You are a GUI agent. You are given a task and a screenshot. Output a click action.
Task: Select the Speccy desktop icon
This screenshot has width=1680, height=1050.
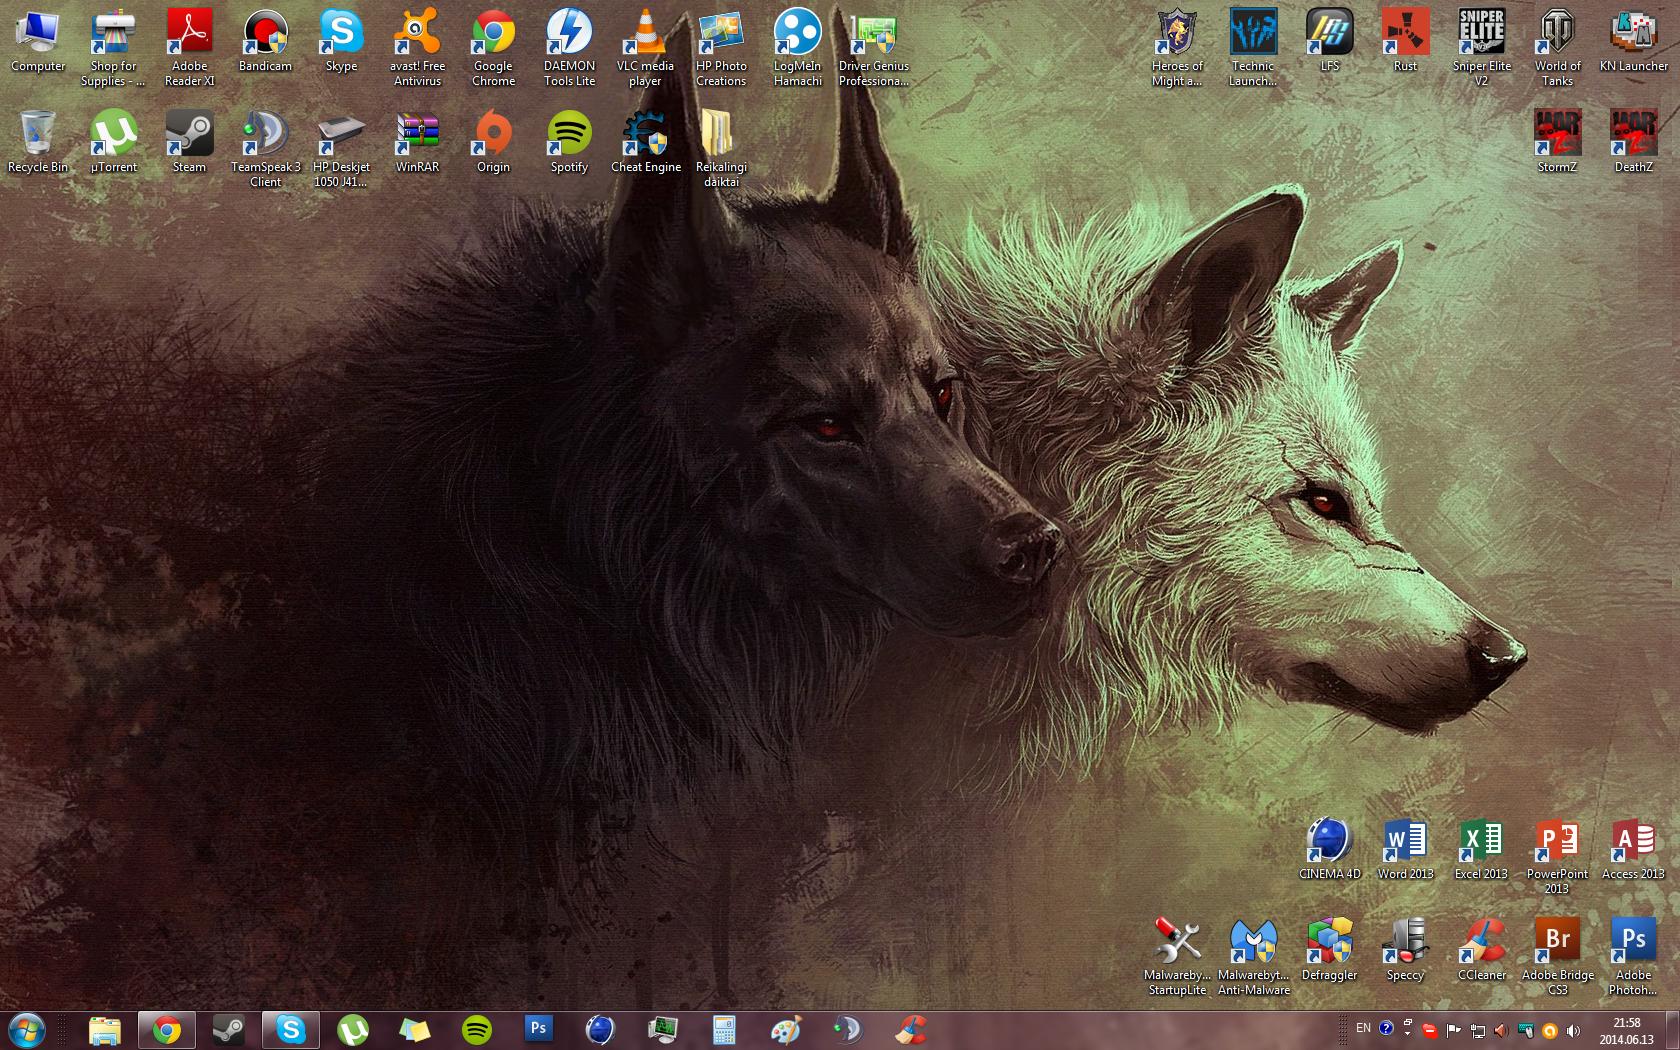pos(1406,950)
